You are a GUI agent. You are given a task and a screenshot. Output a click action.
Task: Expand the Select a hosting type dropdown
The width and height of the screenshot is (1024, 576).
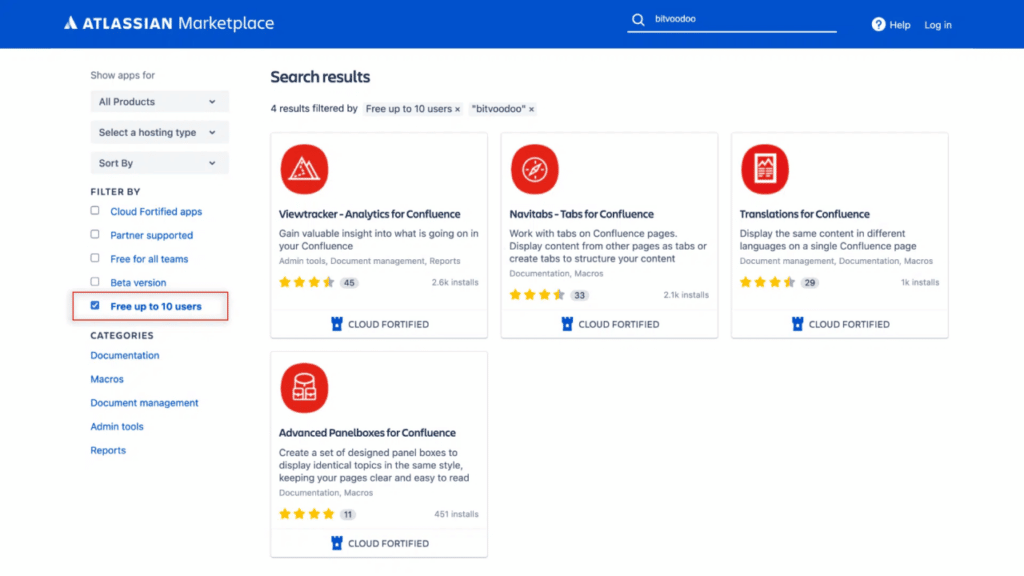coord(159,131)
